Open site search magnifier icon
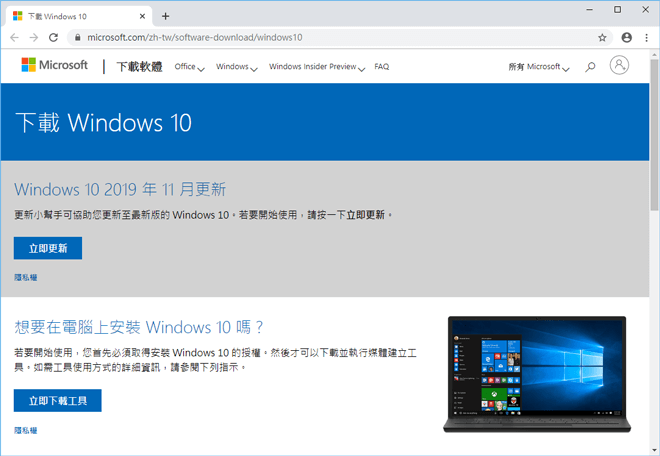Image resolution: width=660 pixels, height=456 pixels. [590, 67]
